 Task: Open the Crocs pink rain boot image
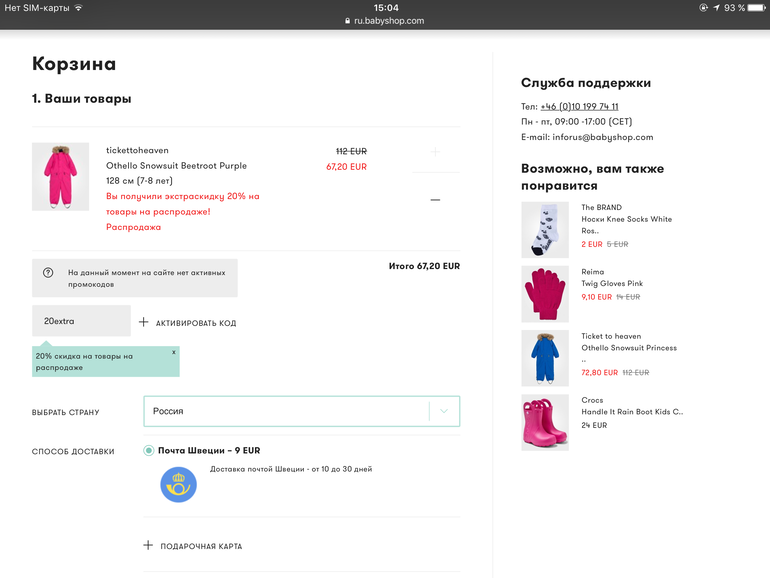tap(545, 422)
